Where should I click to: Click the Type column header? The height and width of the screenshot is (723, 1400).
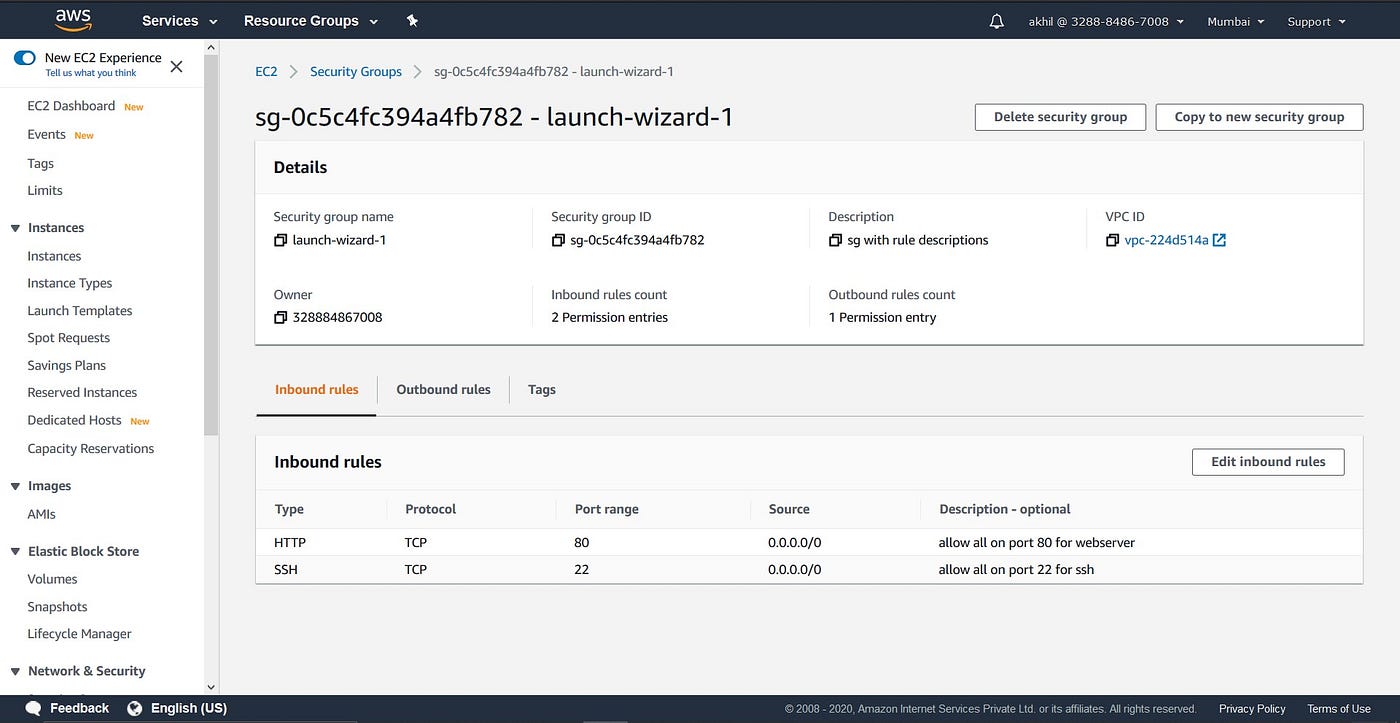[289, 509]
